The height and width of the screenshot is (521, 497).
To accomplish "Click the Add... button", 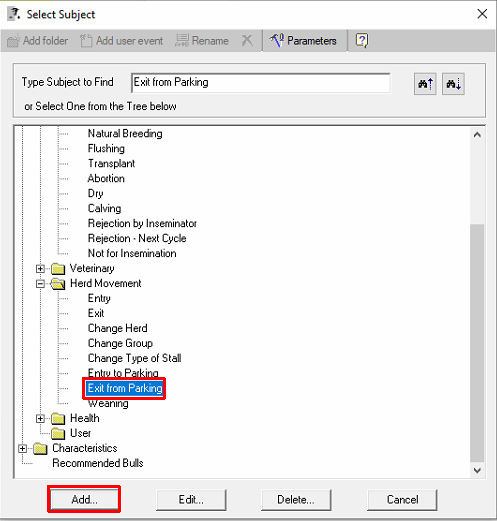I will 84,499.
